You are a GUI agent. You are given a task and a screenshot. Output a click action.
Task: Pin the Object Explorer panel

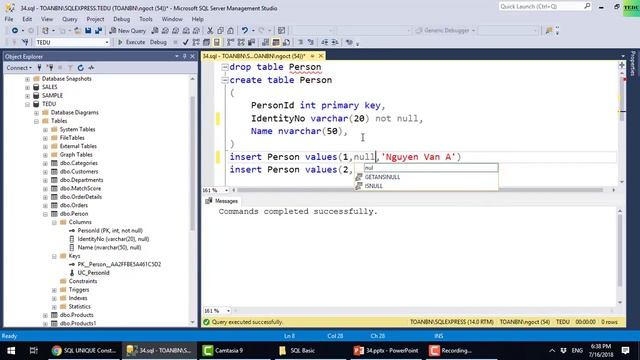click(184, 56)
